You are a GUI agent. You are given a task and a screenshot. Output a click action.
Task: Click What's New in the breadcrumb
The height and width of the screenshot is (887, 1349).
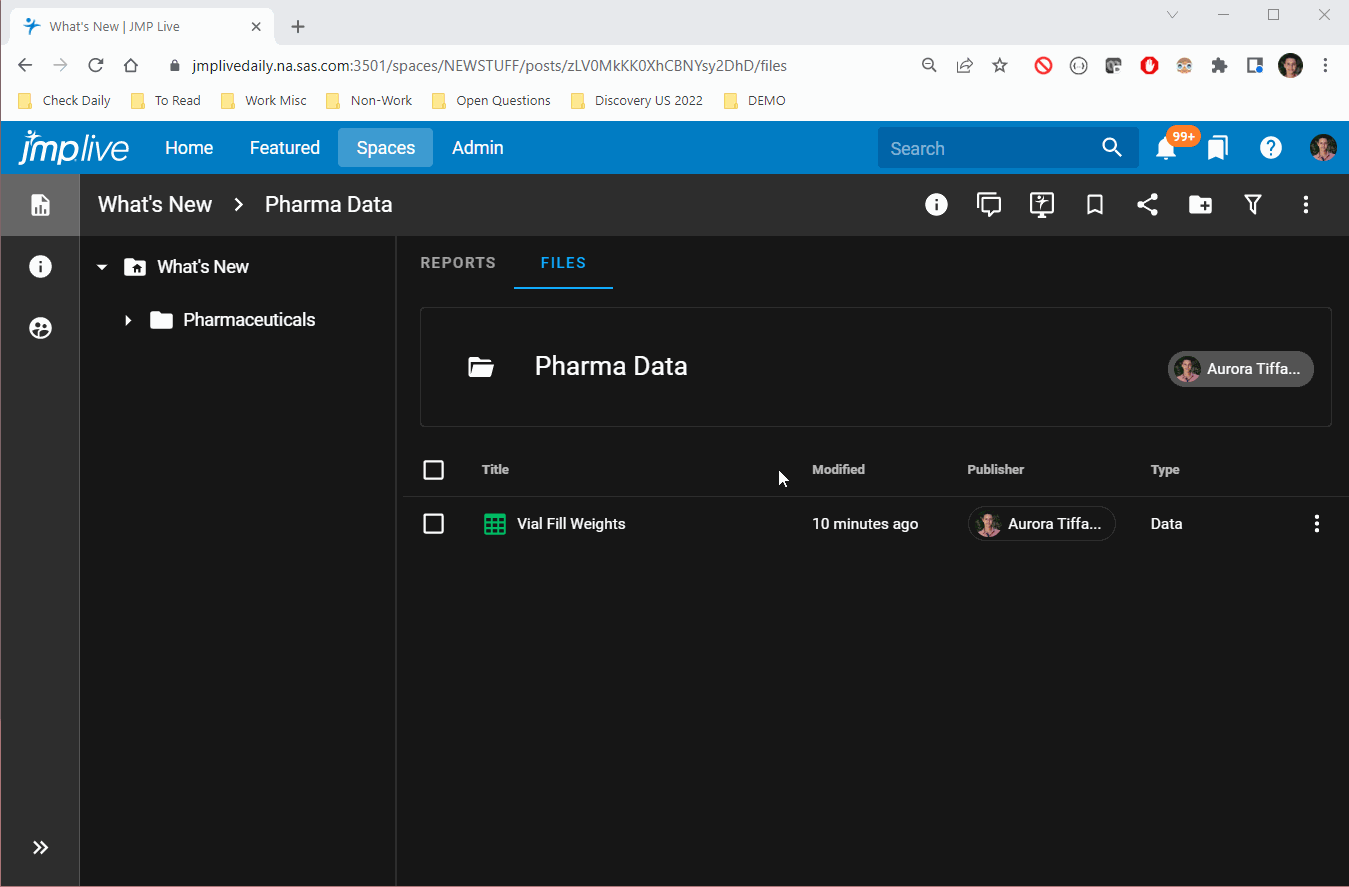155,205
